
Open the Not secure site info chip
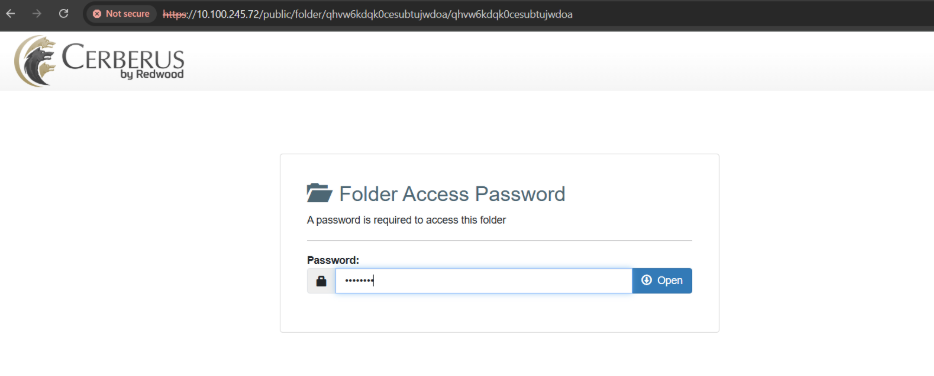click(122, 14)
